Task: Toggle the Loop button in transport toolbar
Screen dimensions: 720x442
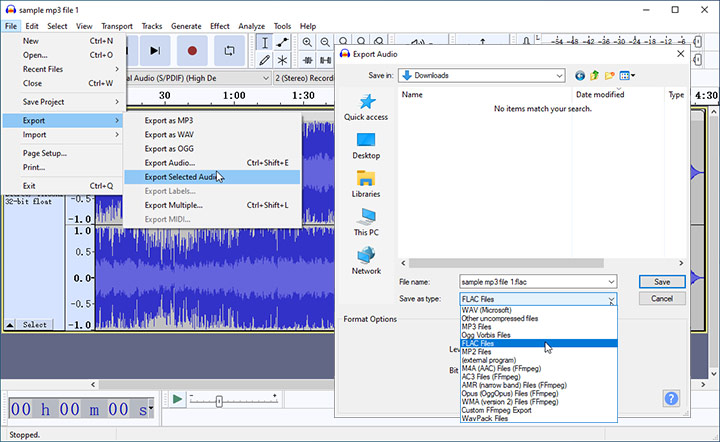Action: click(229, 50)
